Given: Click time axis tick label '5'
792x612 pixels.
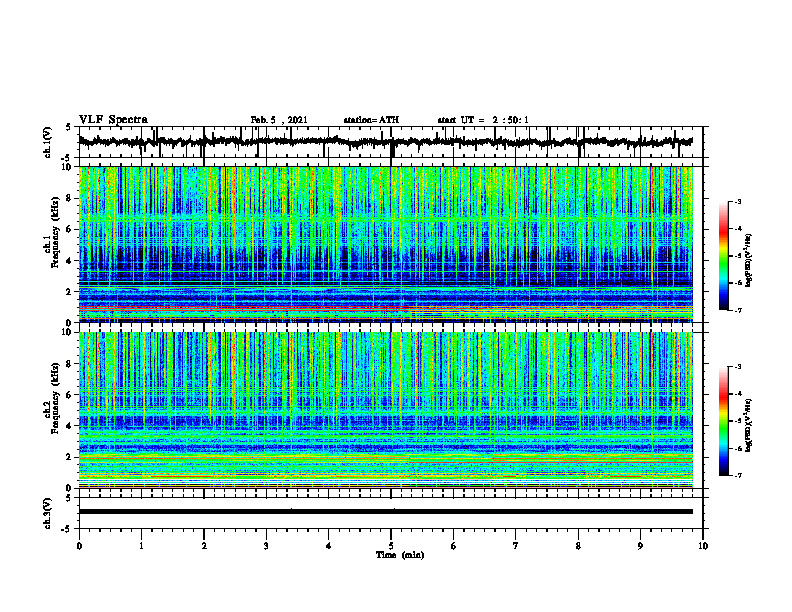Looking at the screenshot, I should [x=391, y=546].
